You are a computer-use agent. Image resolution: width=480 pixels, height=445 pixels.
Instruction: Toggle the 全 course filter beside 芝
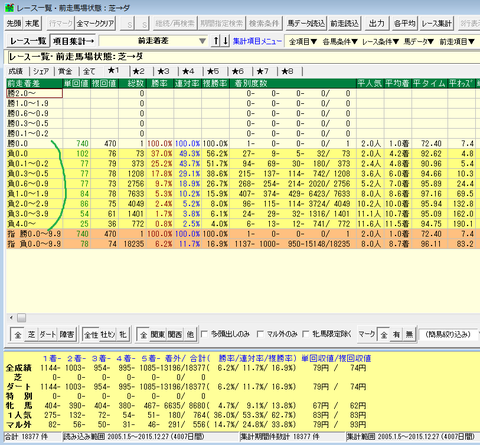[18, 334]
